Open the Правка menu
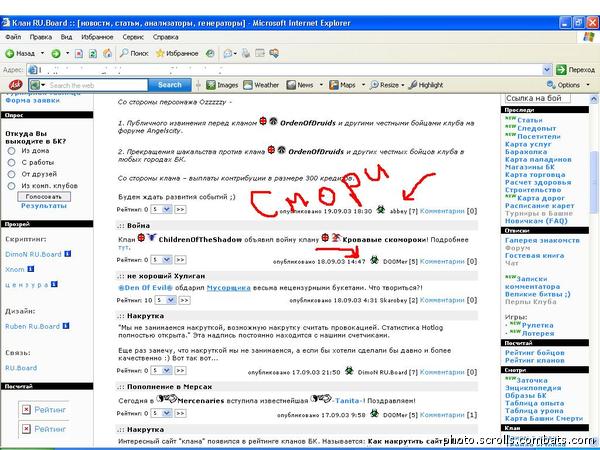 41,37
